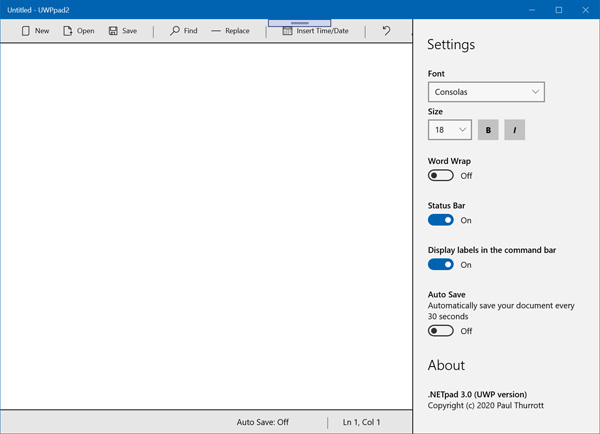600x434 pixels.
Task: Click the Insert Time/Date label
Action: [322, 31]
